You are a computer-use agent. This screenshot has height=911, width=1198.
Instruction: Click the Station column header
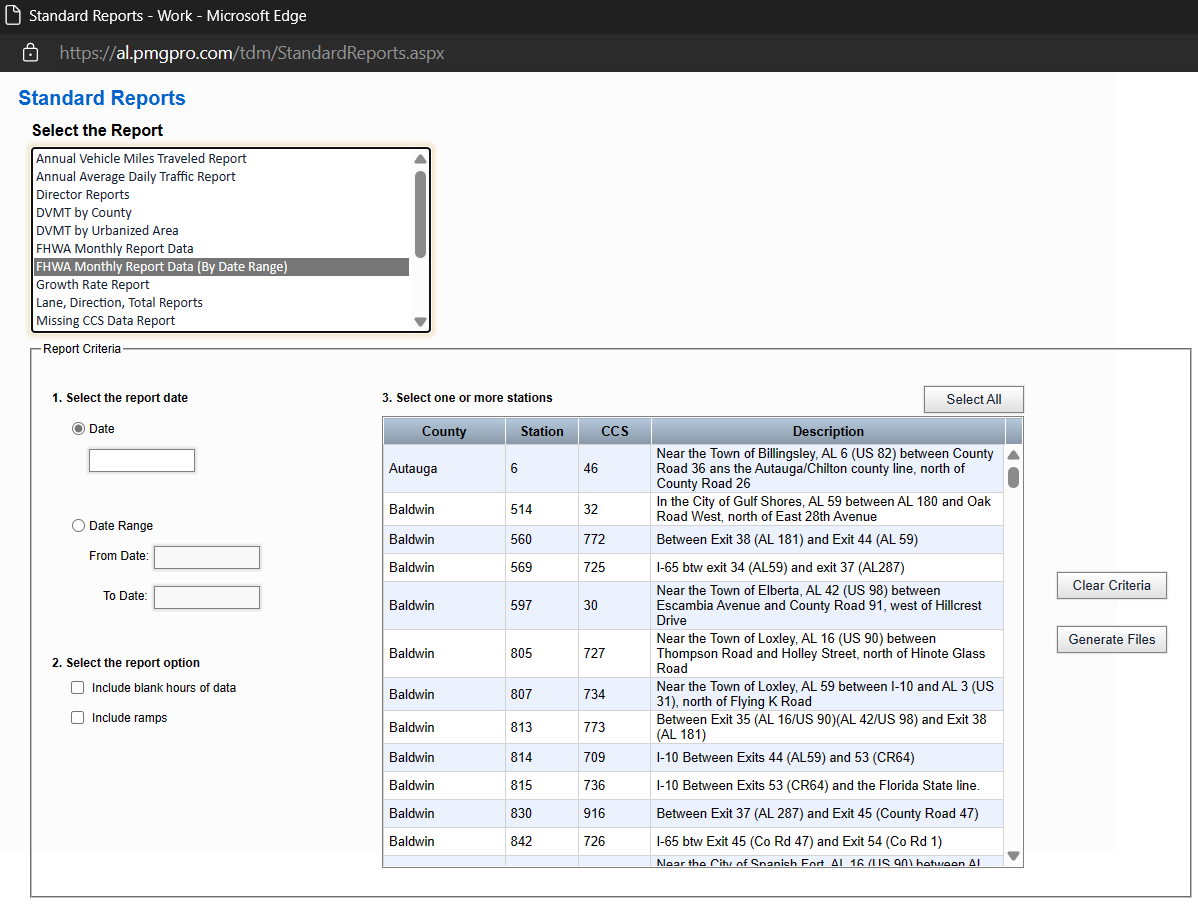point(542,431)
